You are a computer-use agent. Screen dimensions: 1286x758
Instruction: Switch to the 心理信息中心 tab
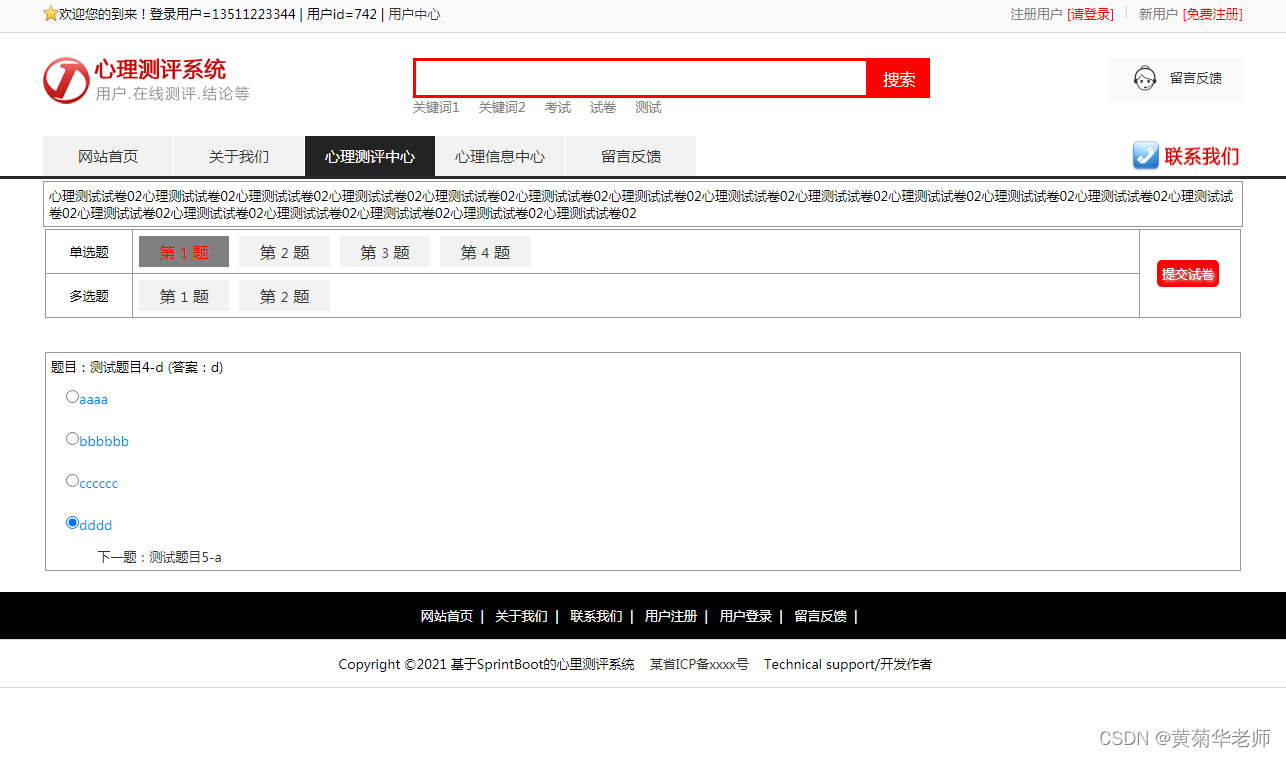tap(500, 156)
